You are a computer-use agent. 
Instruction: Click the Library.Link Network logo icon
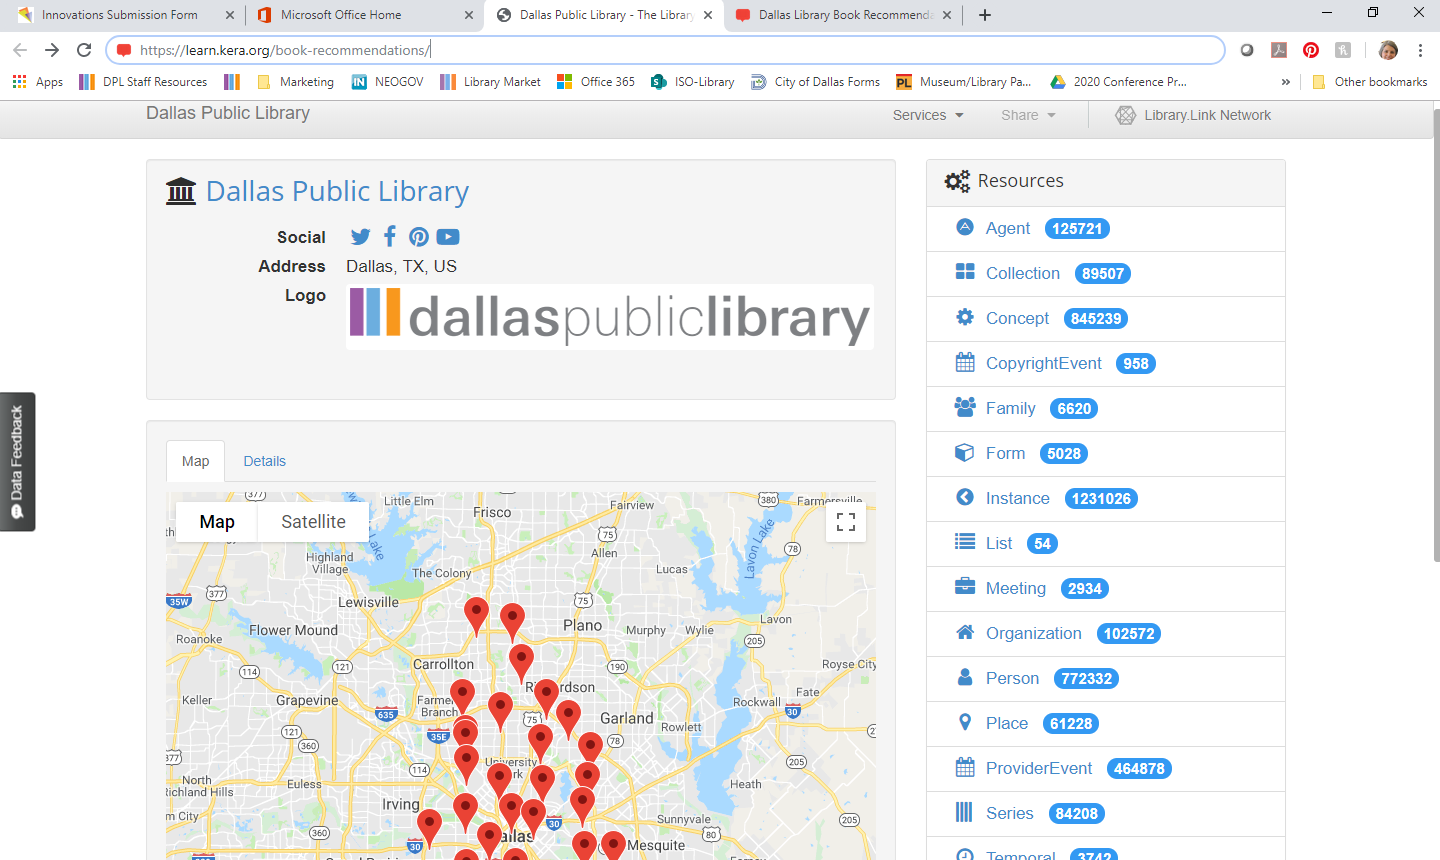coord(1126,115)
